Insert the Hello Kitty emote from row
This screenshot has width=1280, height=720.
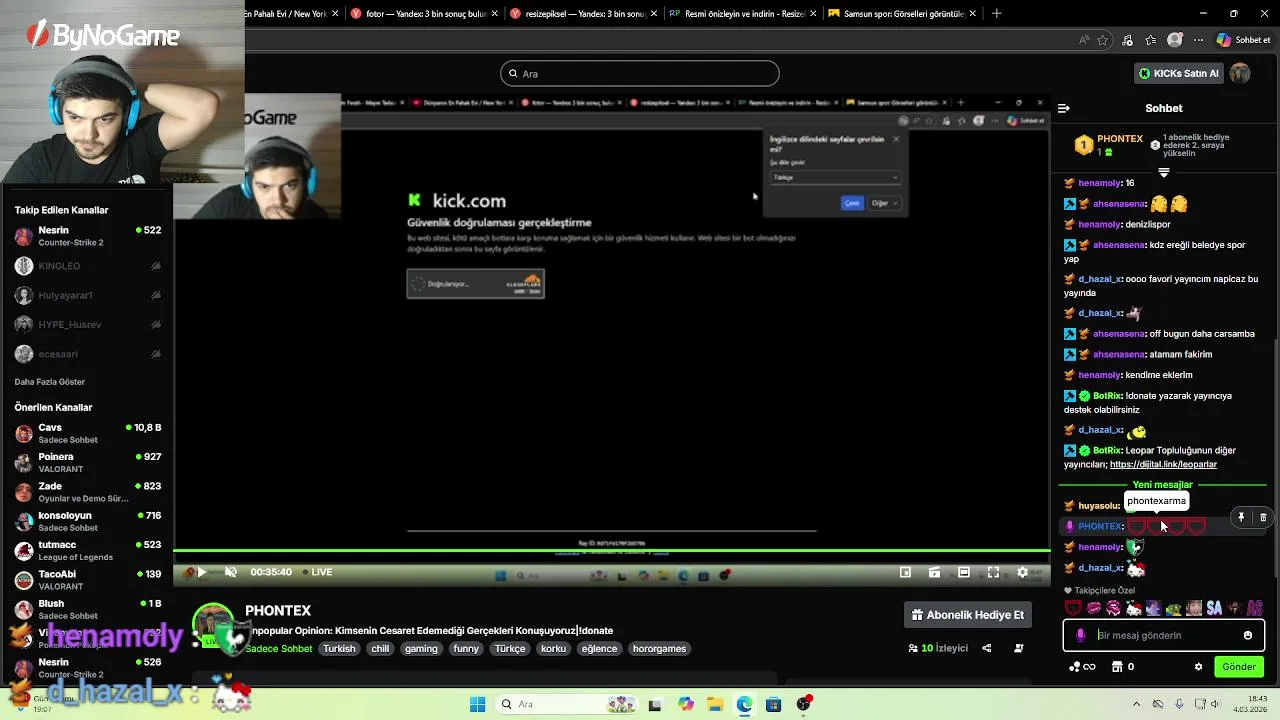point(1134,608)
